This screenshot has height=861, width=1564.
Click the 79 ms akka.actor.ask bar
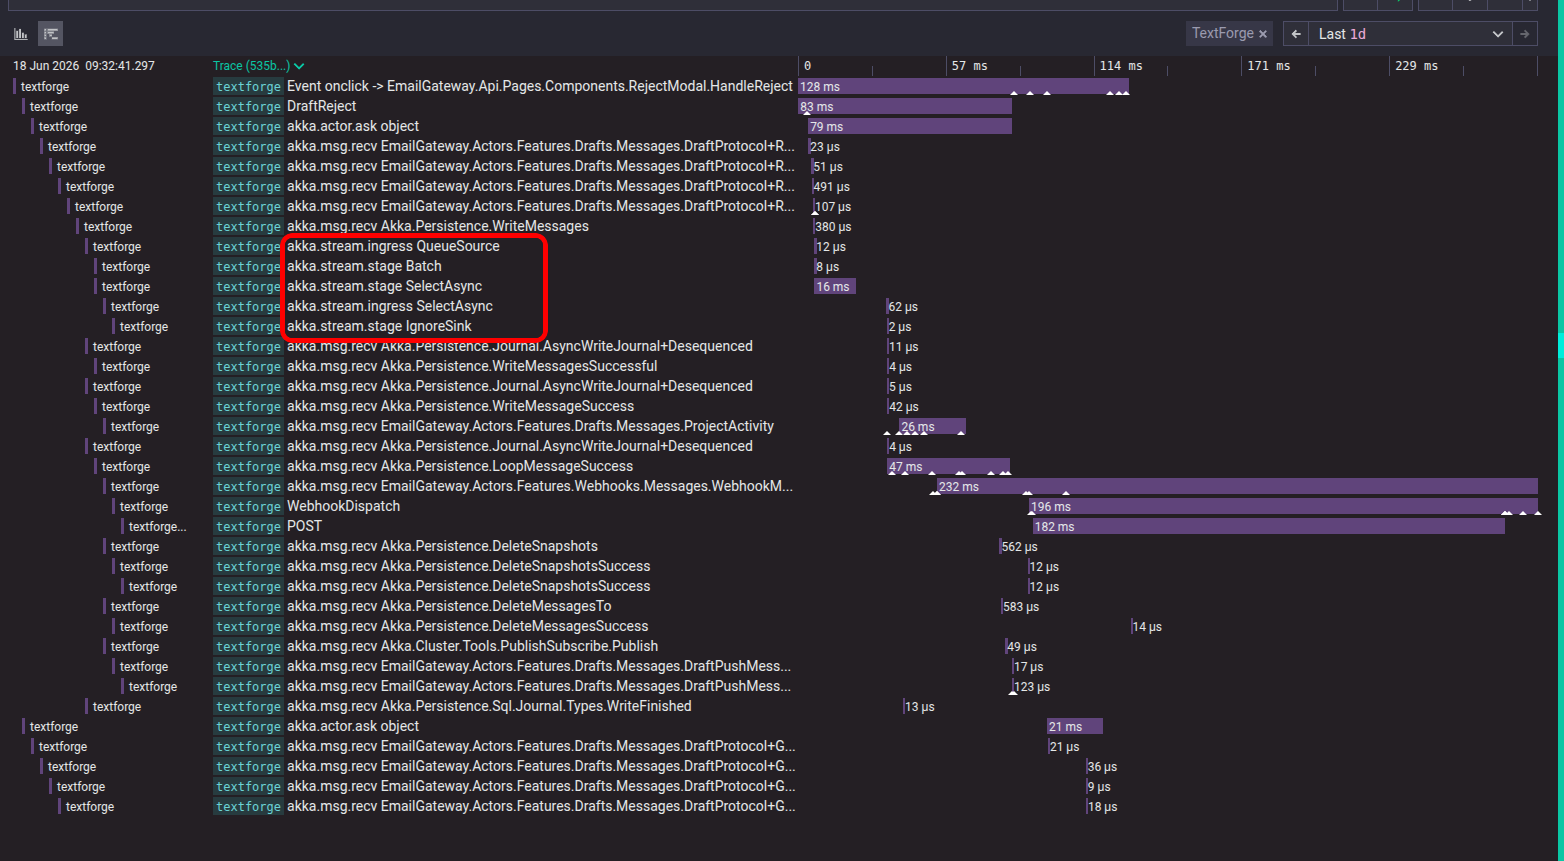click(x=910, y=127)
